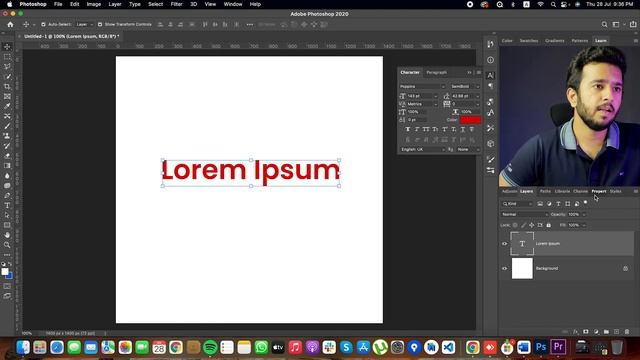This screenshot has width=640, height=360.
Task: Open the 3D panel cube icon
Action: [x=491, y=144]
